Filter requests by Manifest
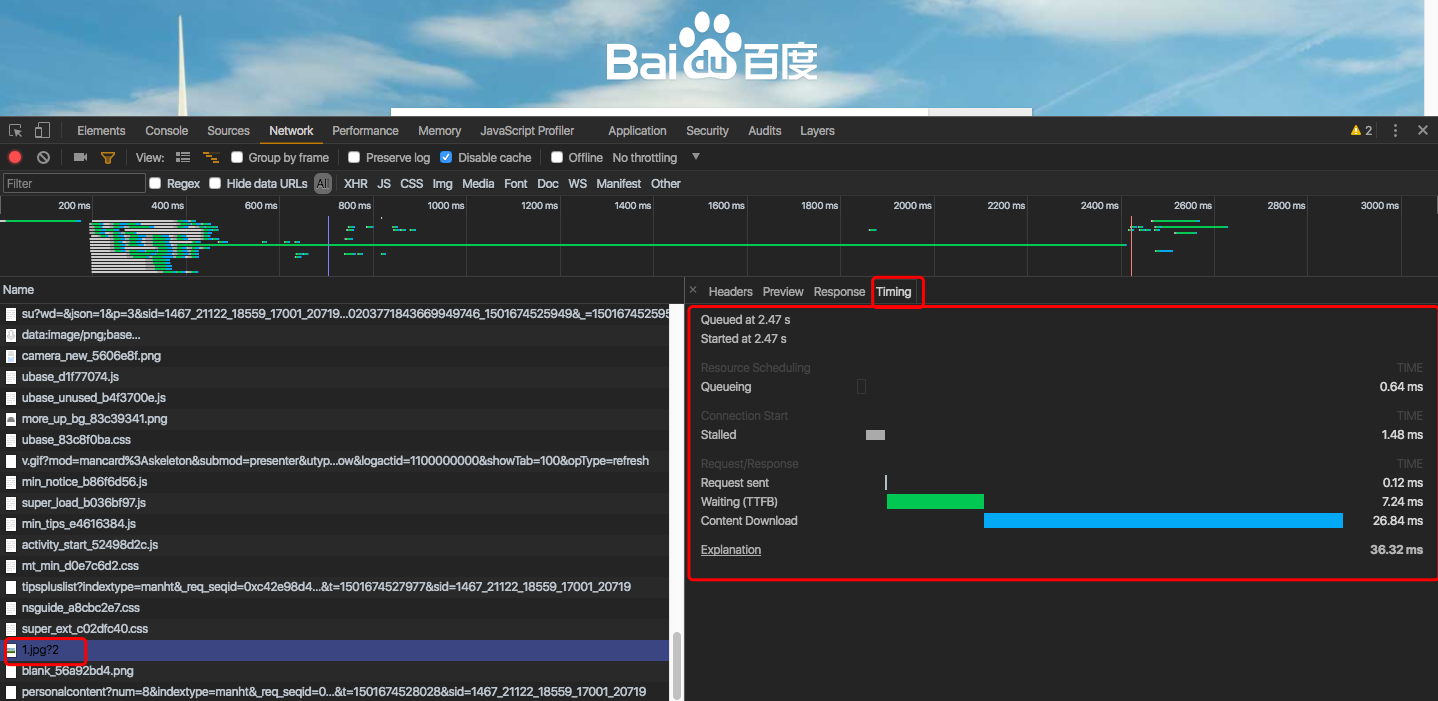1438x701 pixels. click(x=619, y=183)
